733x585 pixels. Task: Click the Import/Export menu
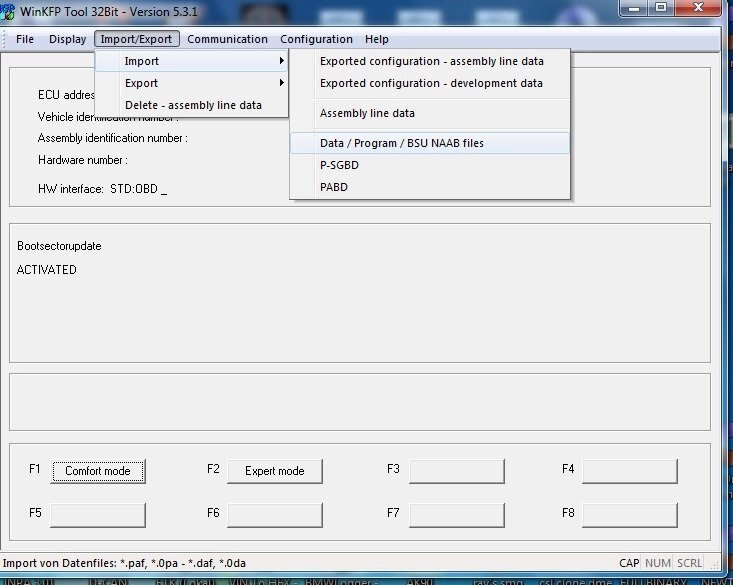click(137, 39)
